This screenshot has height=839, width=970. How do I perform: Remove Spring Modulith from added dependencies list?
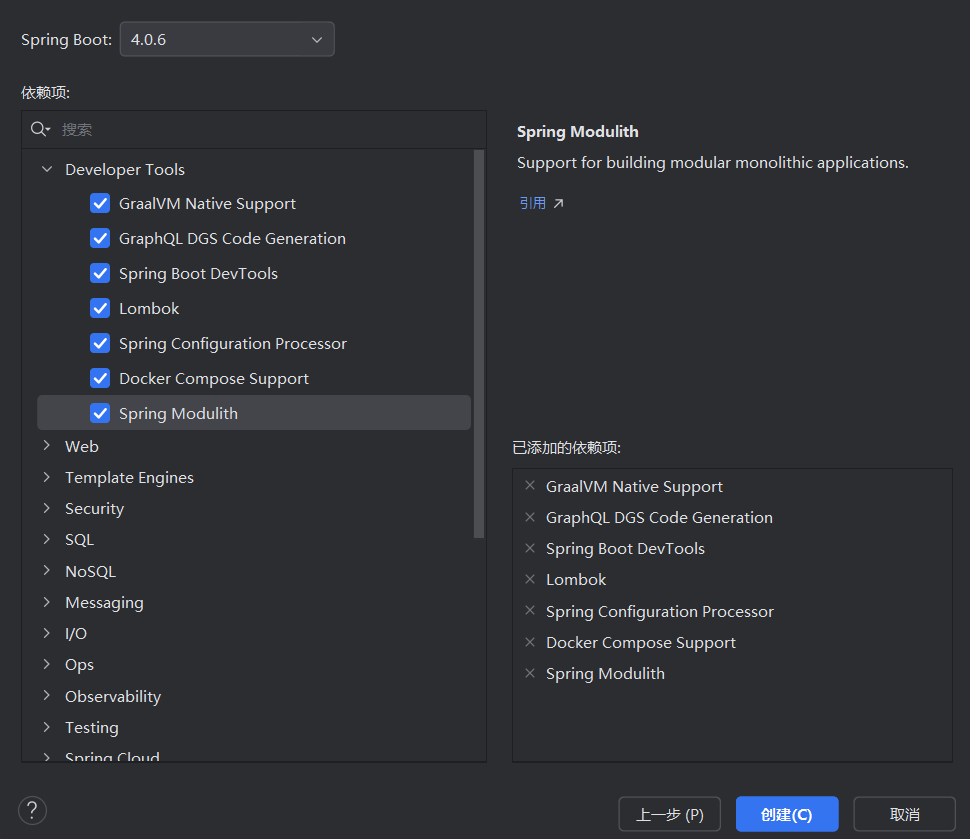pos(530,673)
